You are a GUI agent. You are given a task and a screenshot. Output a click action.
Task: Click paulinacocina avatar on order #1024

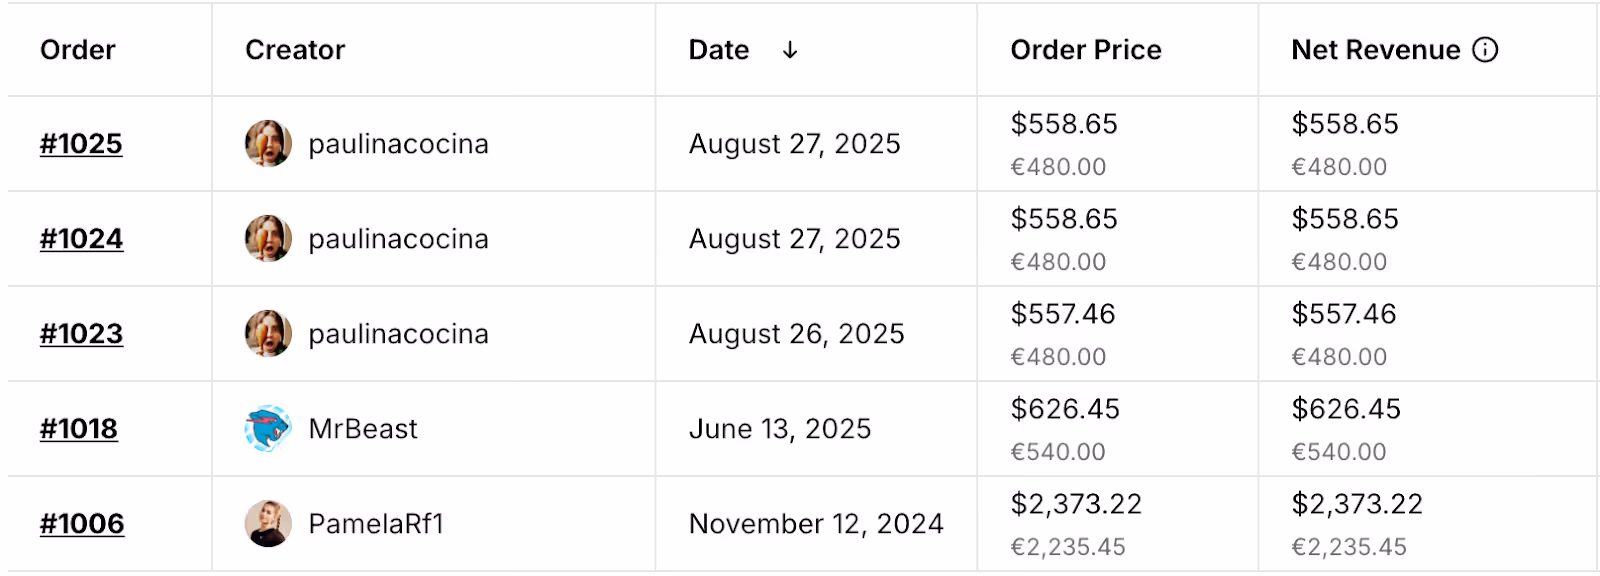(268, 239)
